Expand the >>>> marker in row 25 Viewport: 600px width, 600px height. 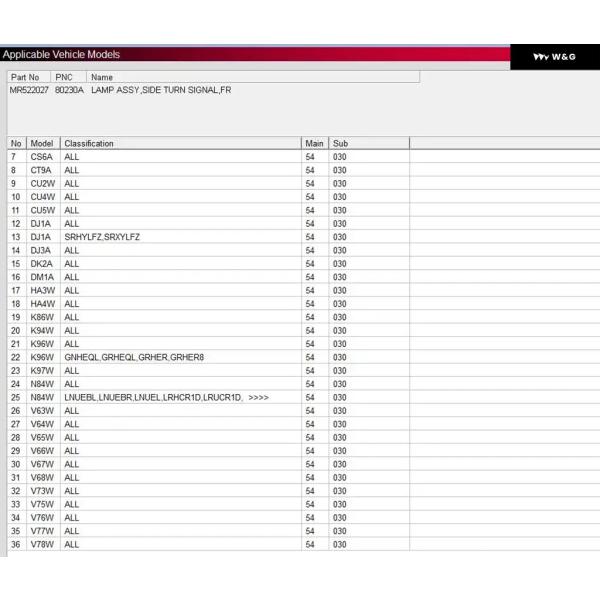(x=258, y=398)
